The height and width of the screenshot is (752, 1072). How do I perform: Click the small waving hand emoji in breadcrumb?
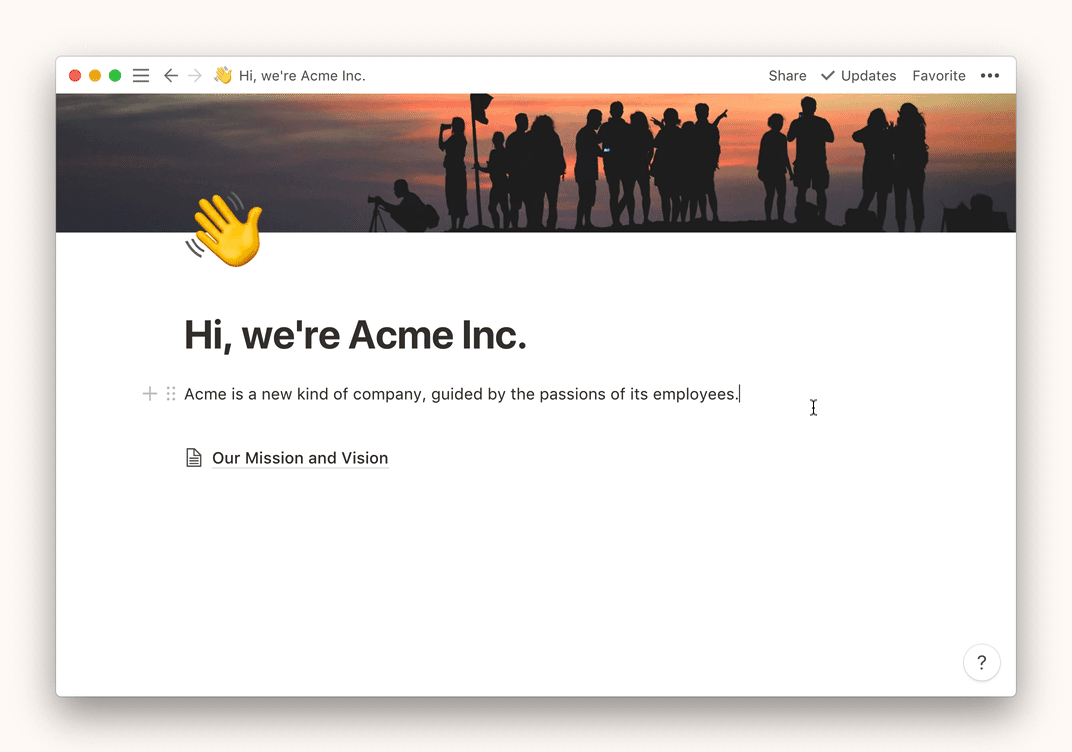[x=223, y=76]
